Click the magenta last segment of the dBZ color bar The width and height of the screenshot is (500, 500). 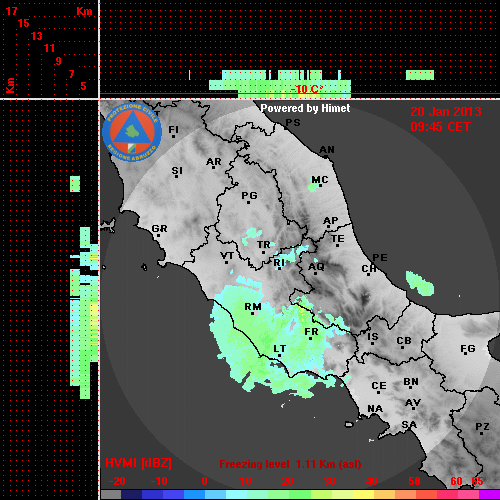coord(489,495)
